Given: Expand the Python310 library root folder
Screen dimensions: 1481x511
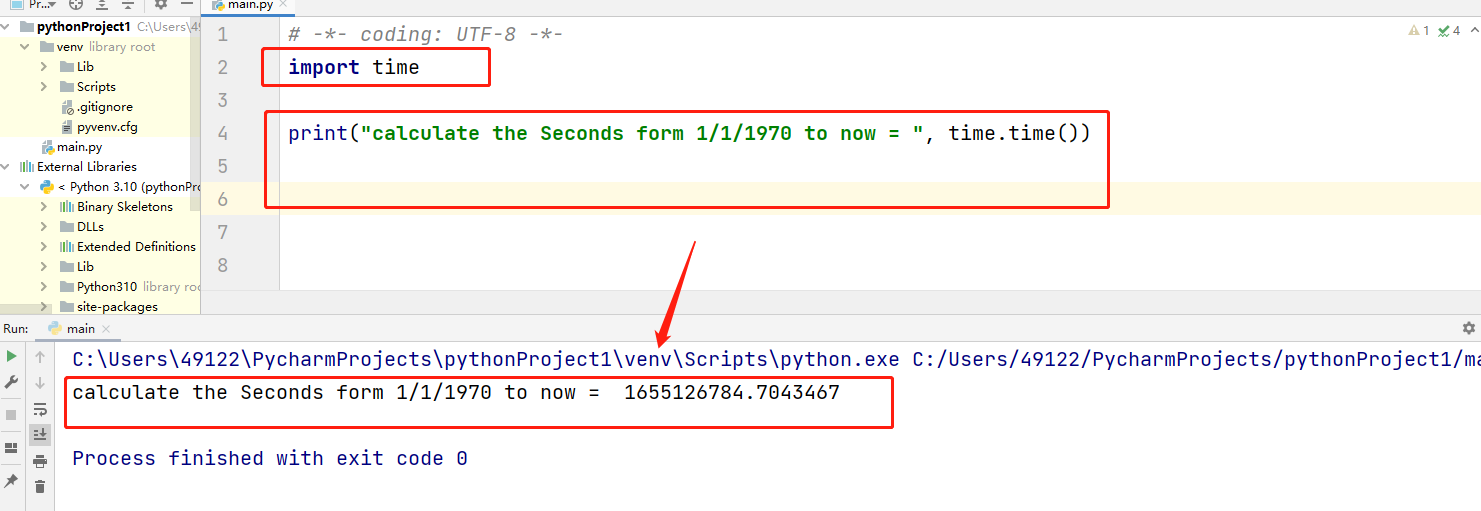Looking at the screenshot, I should pyautogui.click(x=44, y=287).
